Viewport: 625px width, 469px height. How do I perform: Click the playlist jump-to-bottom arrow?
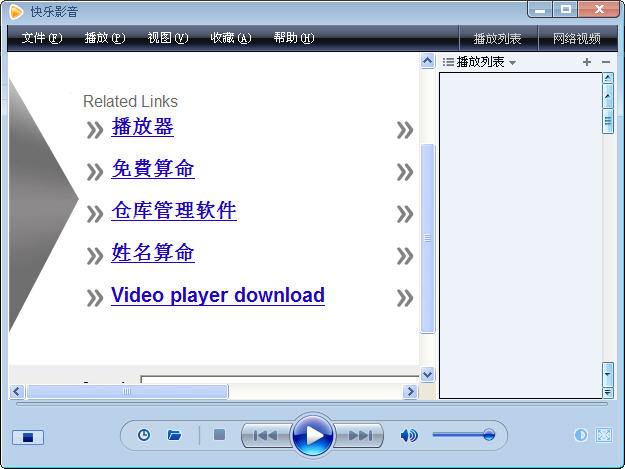[x=607, y=392]
